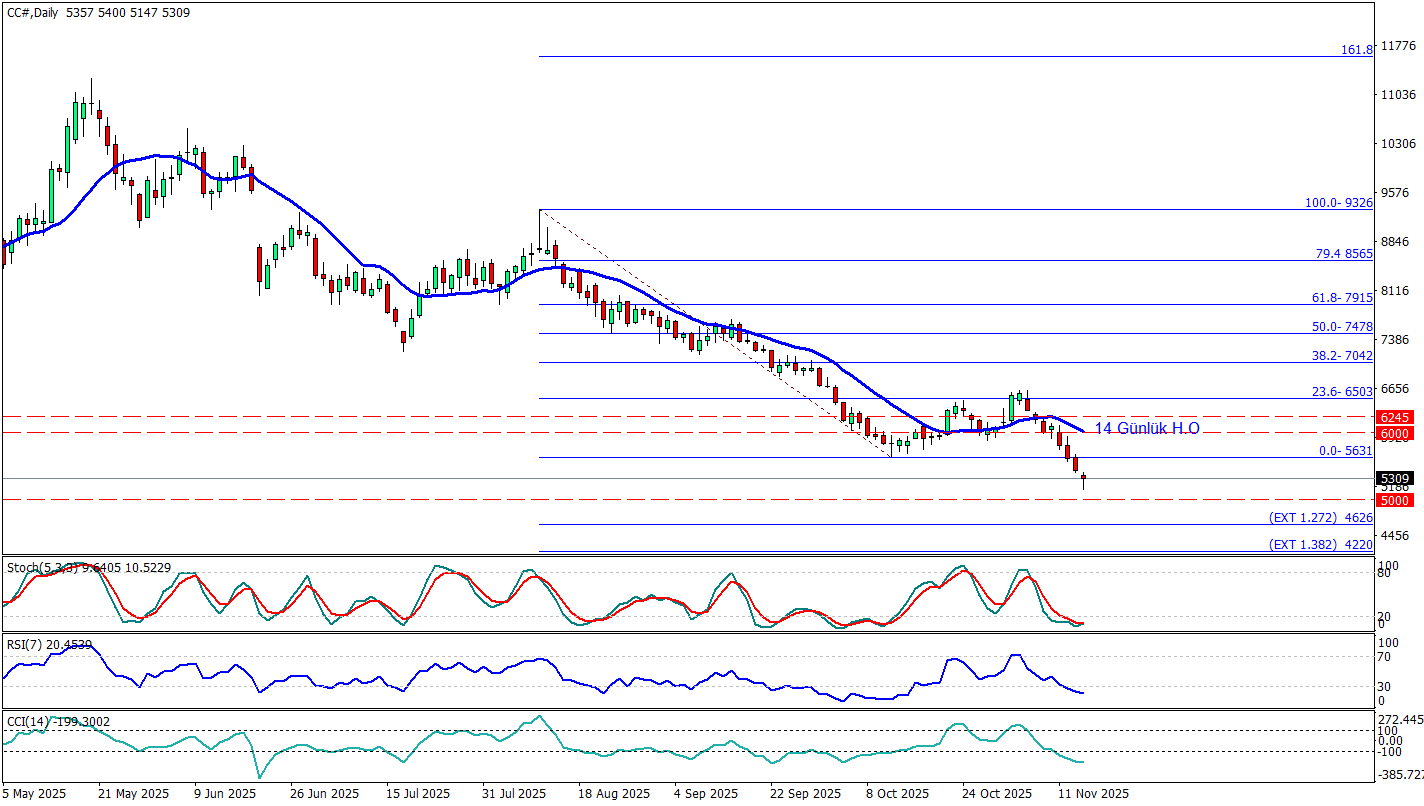Click the red 6000 price tag
Image resolution: width=1424 pixels, height=806 pixels.
tap(1393, 434)
